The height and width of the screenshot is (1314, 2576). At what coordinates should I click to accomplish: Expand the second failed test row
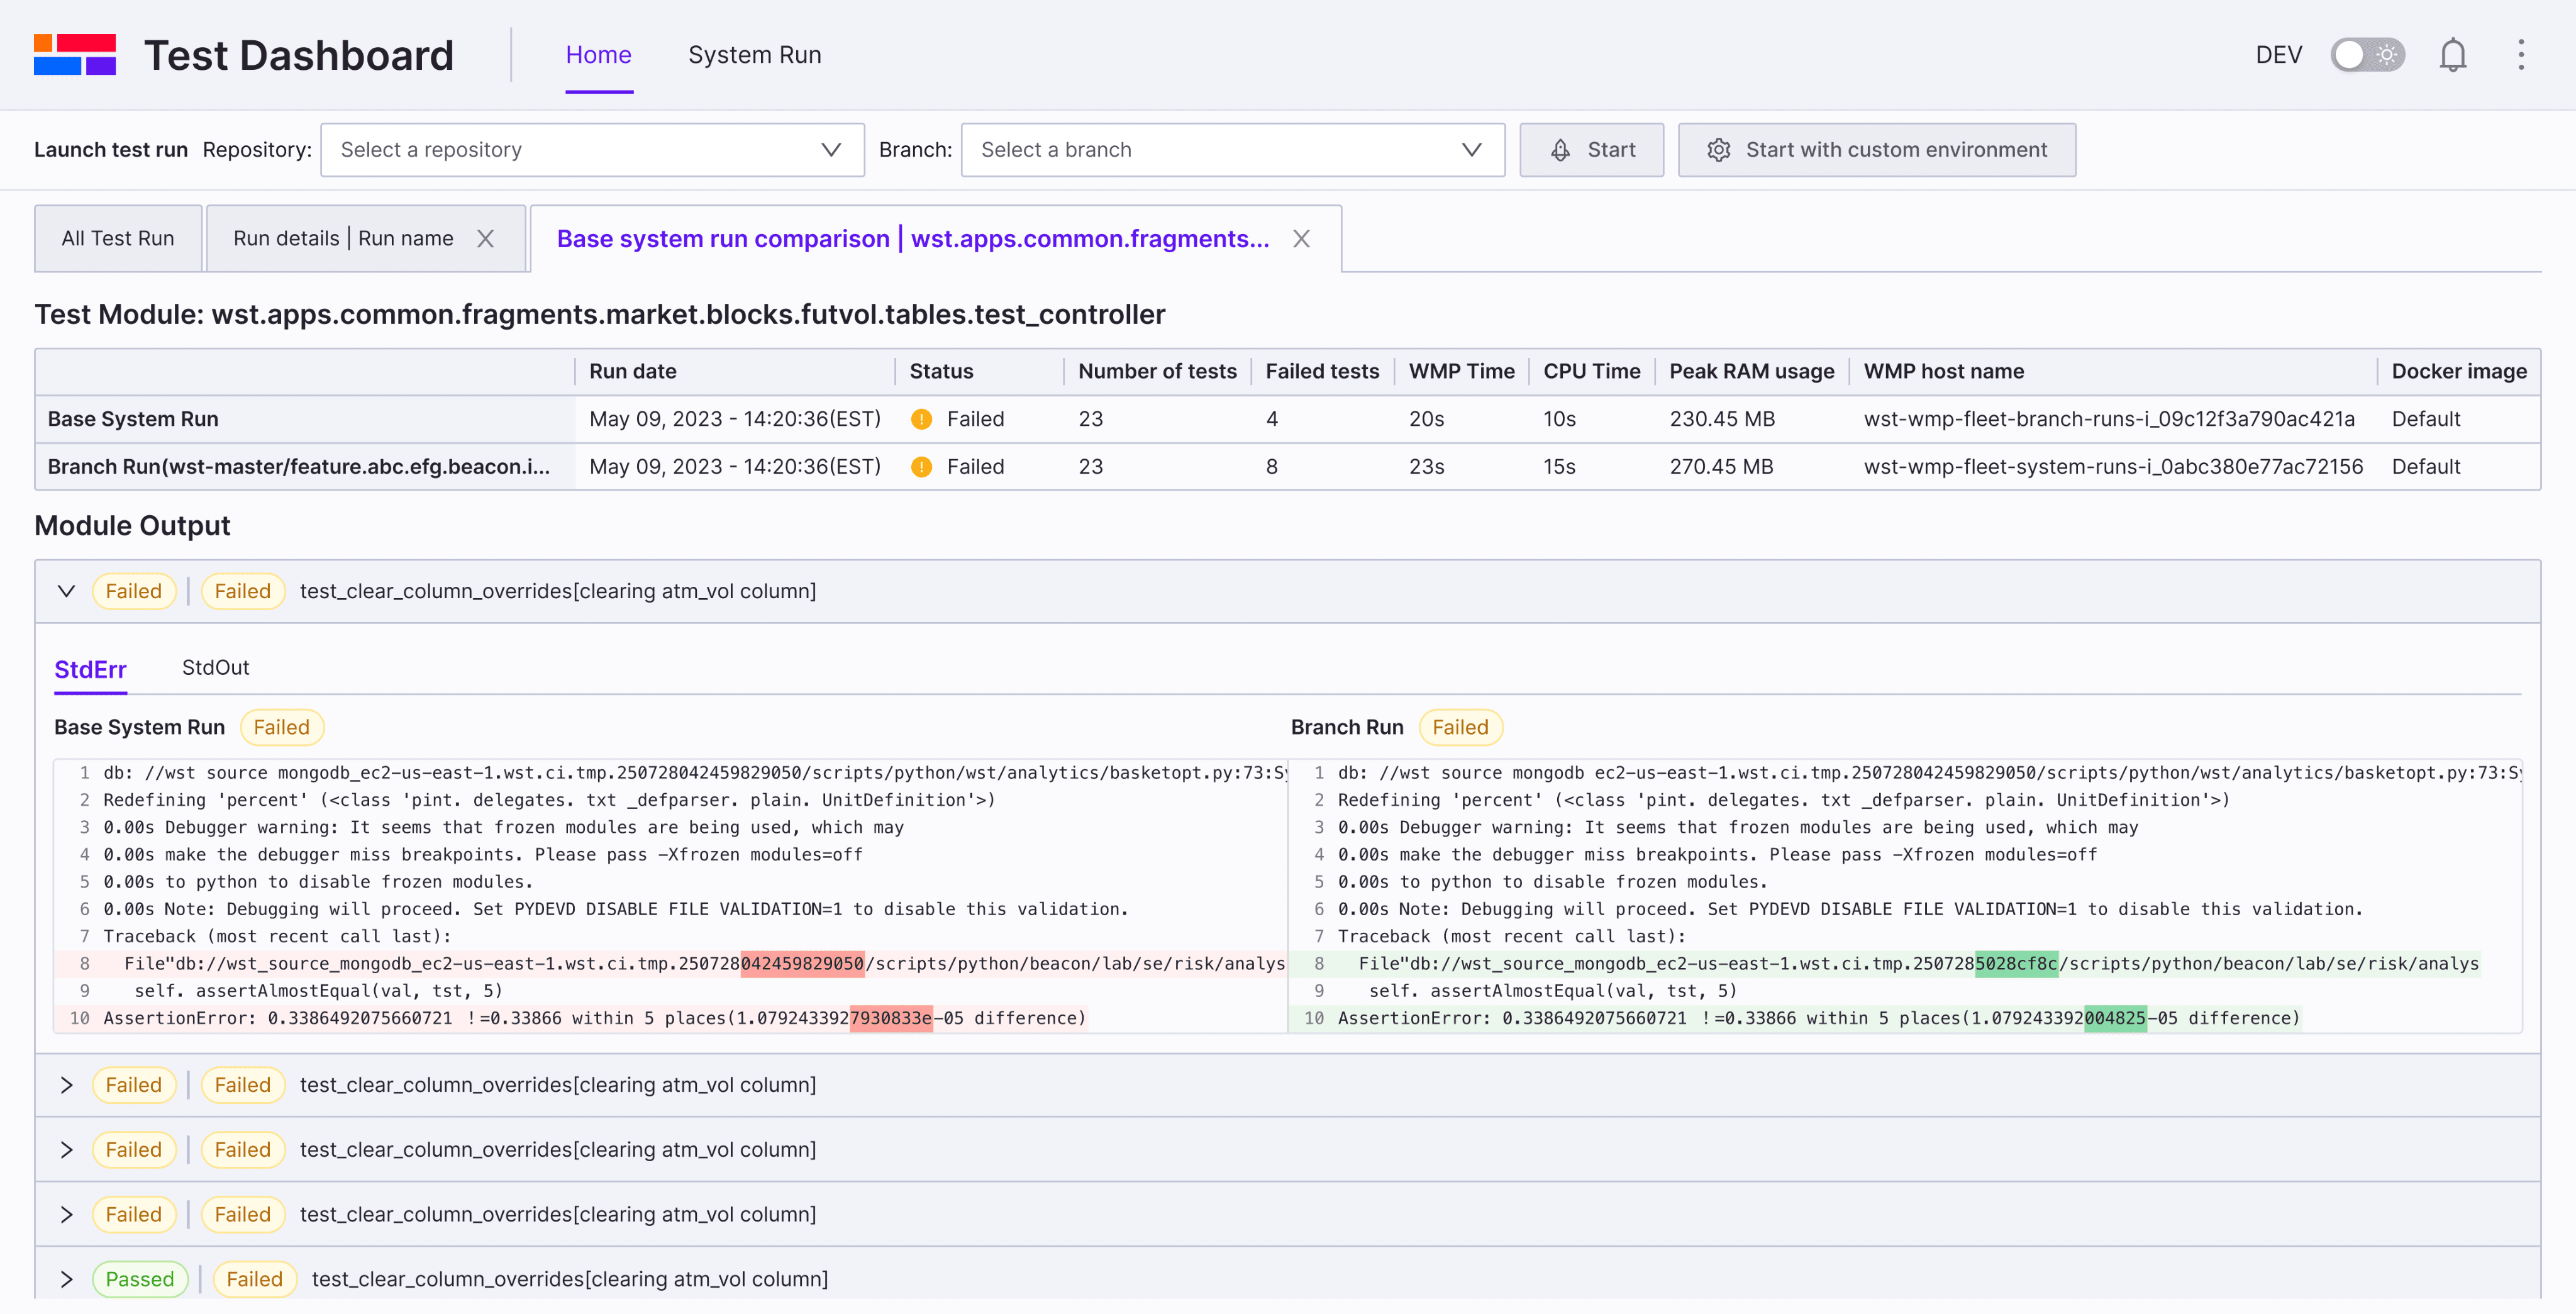pos(67,1085)
